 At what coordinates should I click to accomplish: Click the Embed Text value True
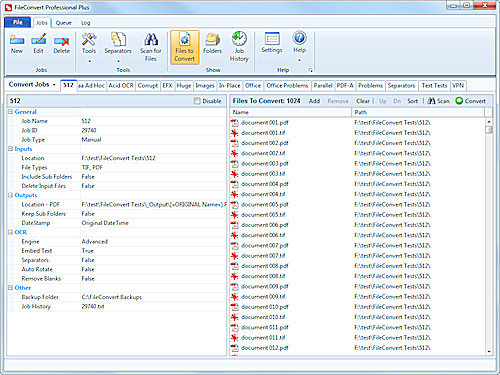coord(88,251)
